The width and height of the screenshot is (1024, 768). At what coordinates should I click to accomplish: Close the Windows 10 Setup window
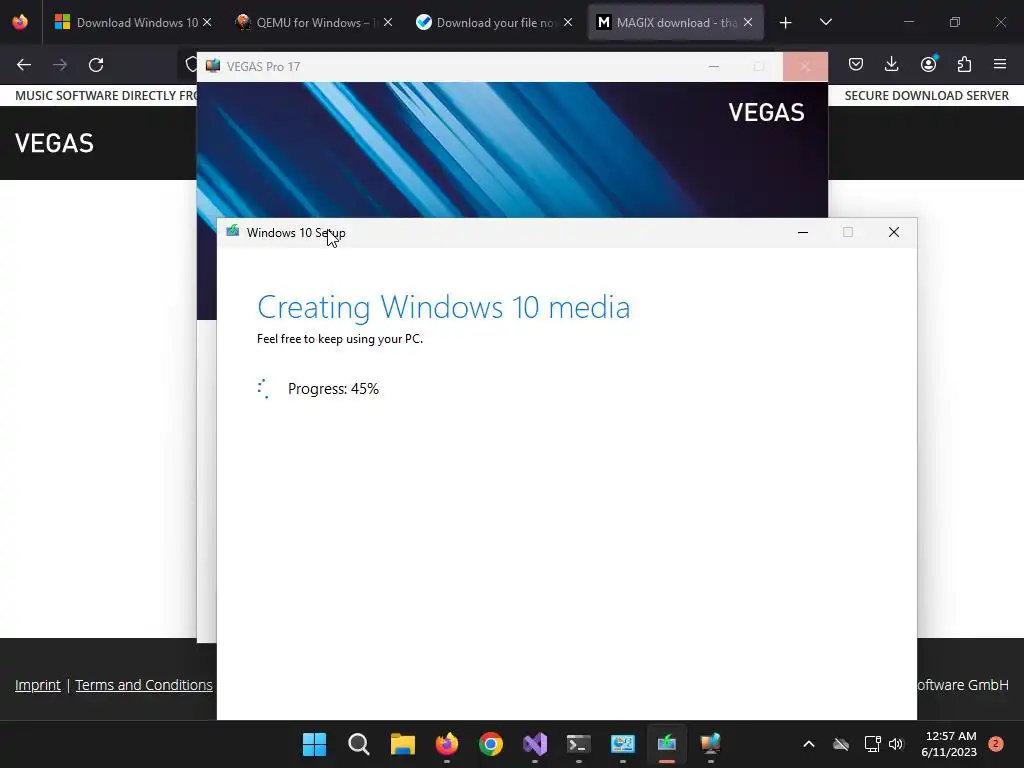pos(894,232)
